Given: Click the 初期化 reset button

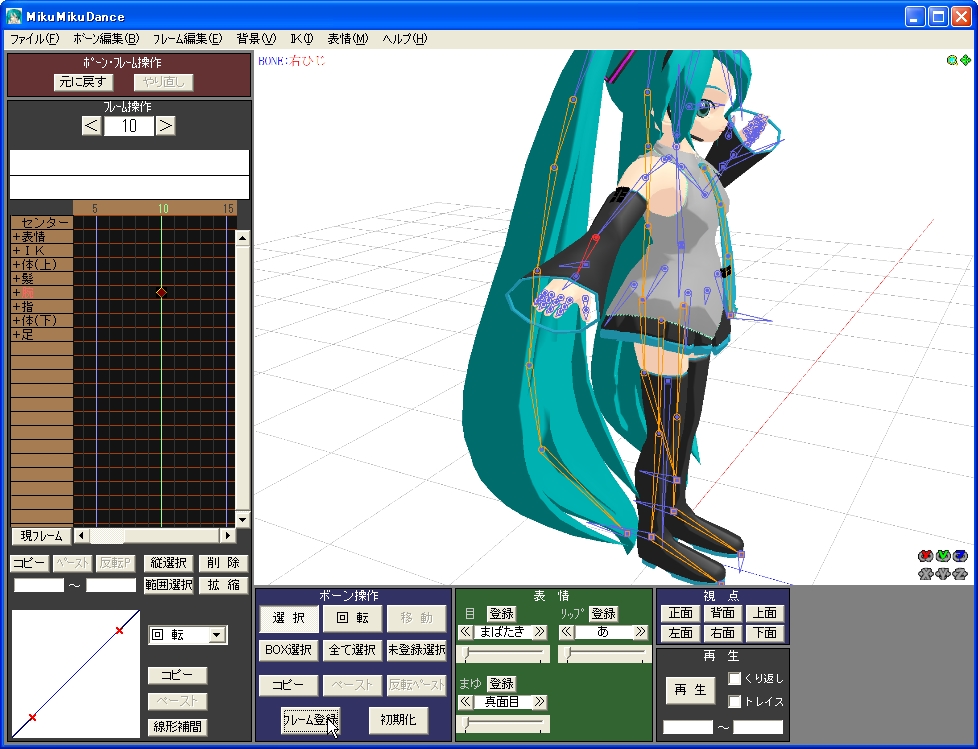Looking at the screenshot, I should tap(398, 720).
